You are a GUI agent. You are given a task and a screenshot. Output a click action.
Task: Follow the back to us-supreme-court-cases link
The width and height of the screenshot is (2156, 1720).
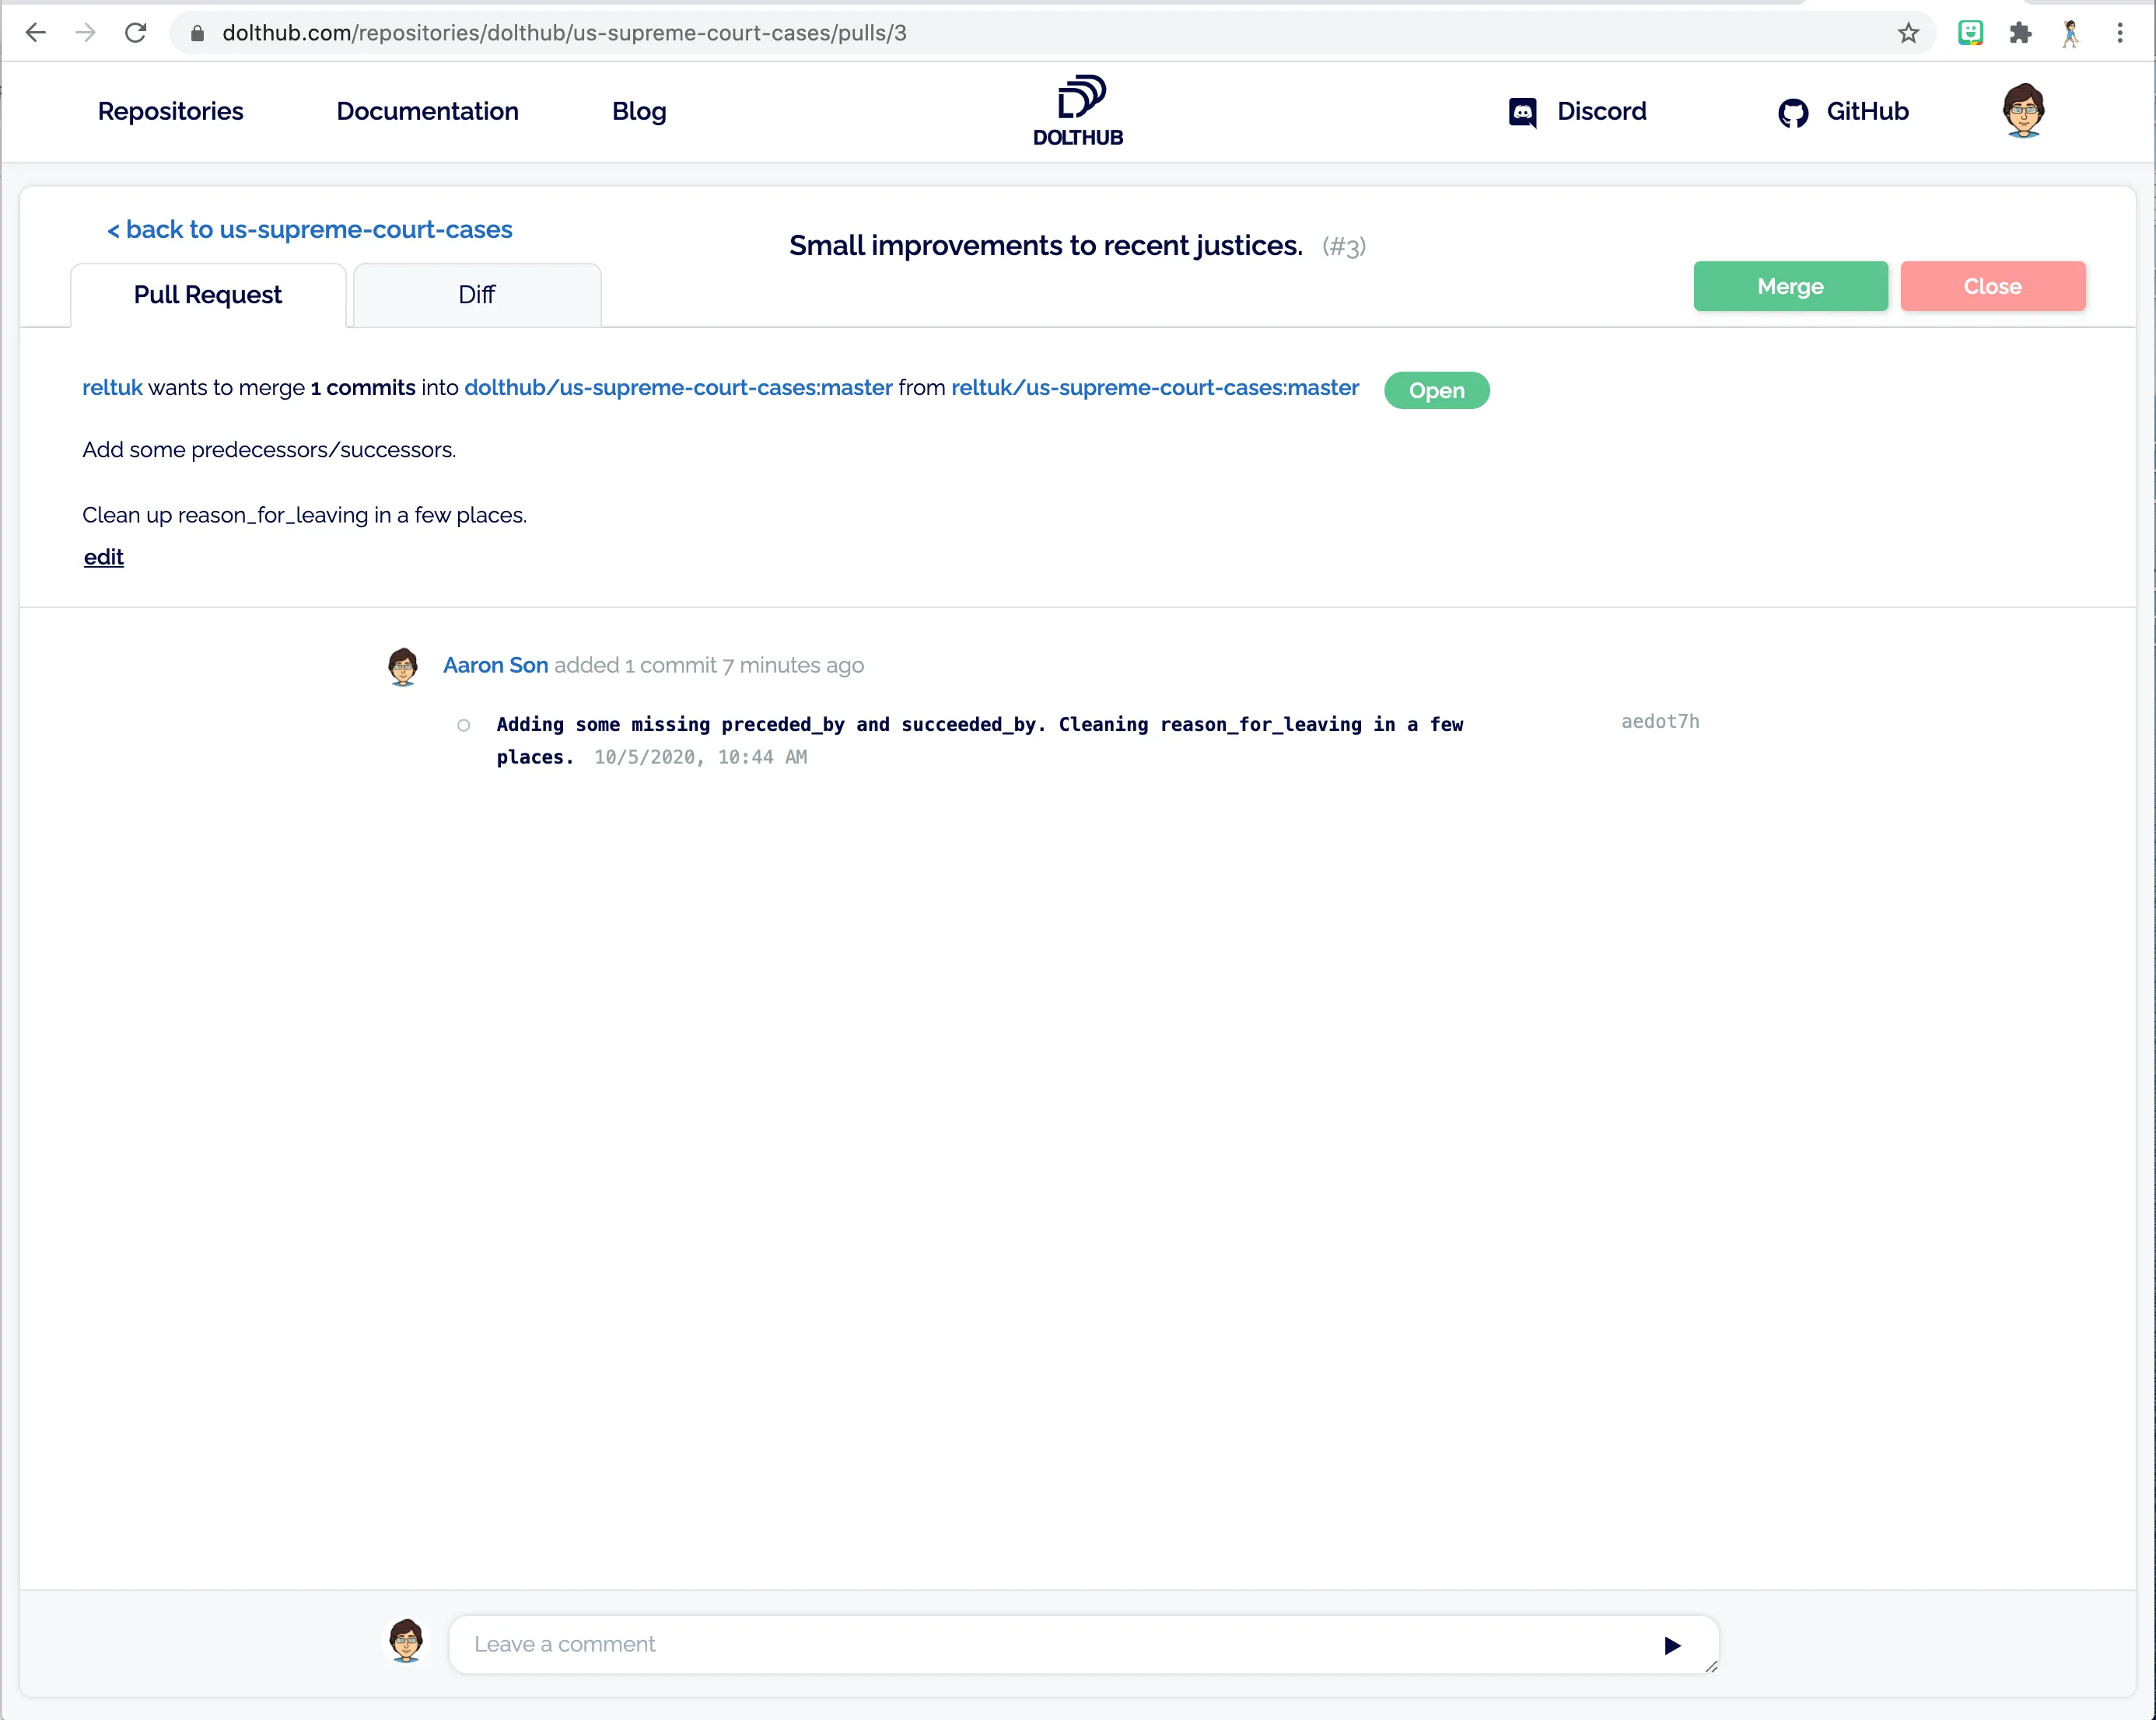[309, 229]
